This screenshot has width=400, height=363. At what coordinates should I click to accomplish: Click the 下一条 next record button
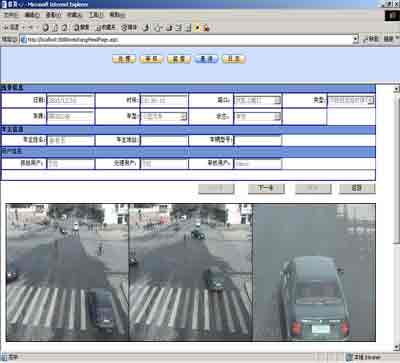coord(266,189)
